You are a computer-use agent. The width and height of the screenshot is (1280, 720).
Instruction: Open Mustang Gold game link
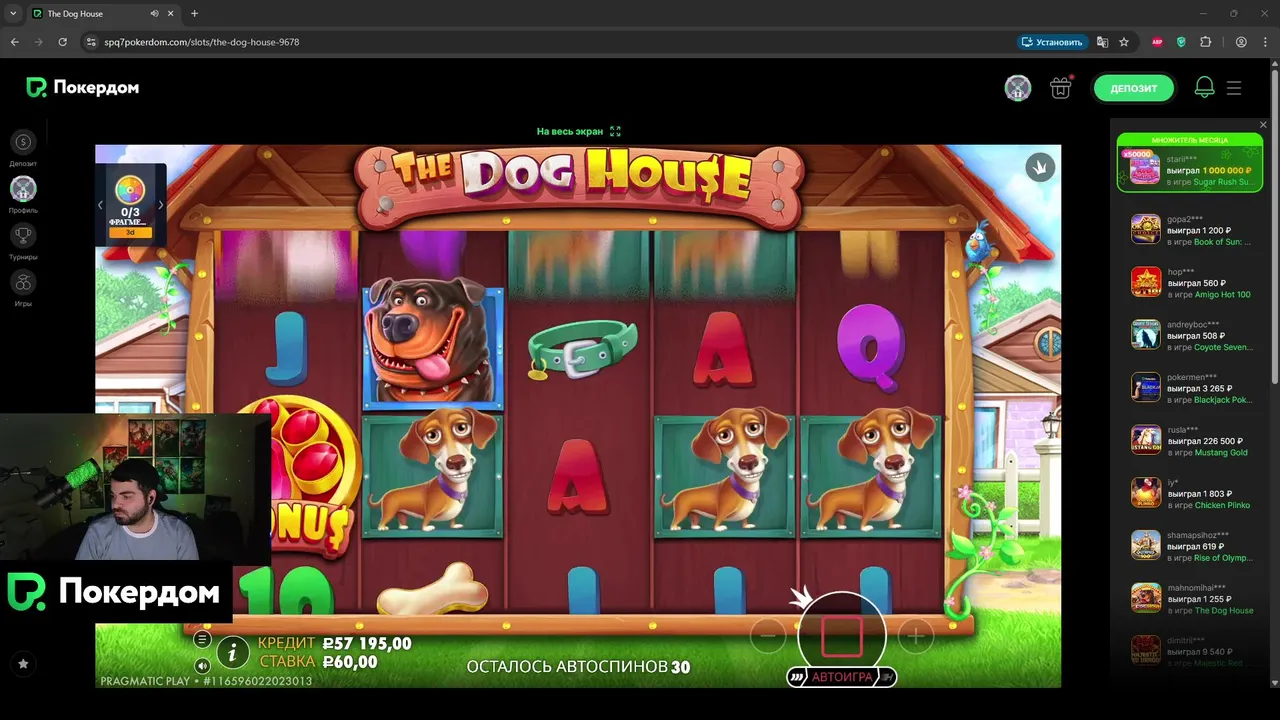pos(1221,453)
